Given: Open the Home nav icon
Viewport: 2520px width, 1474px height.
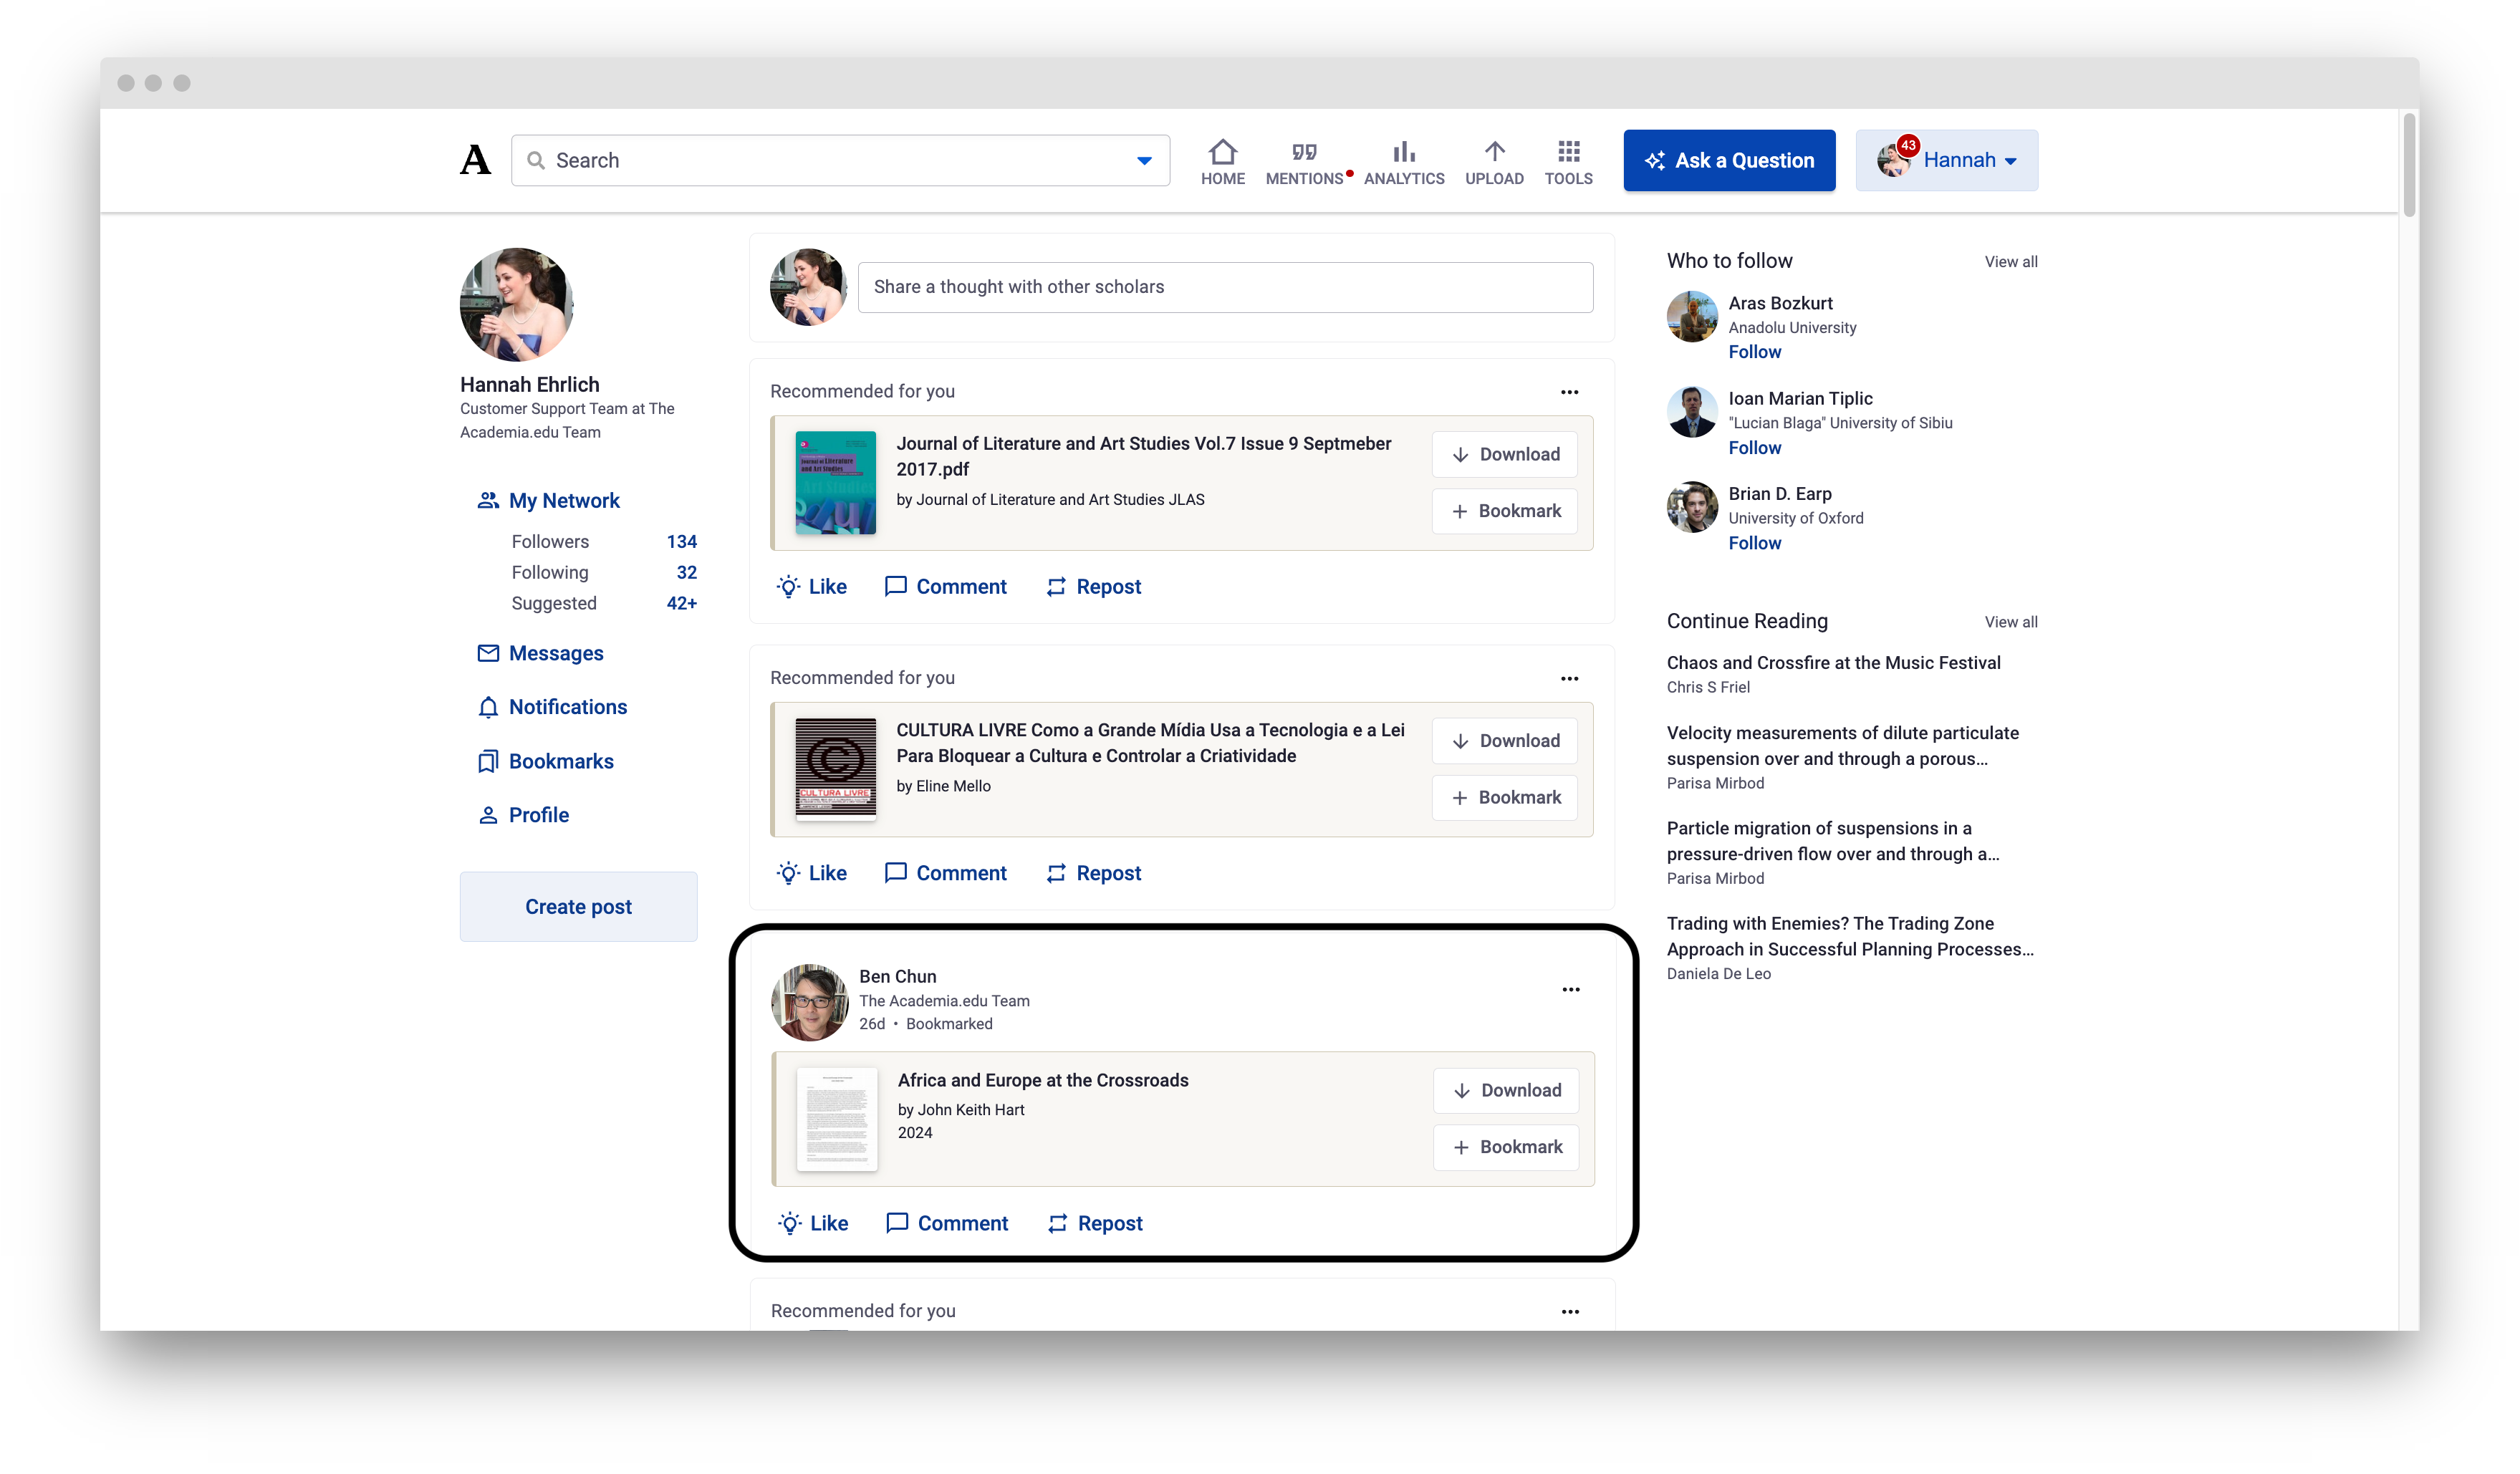Looking at the screenshot, I should point(1222,152).
